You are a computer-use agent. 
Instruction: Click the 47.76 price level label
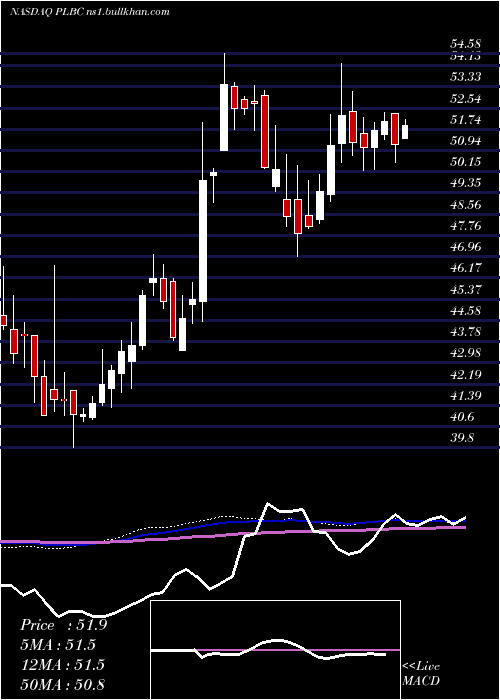click(x=466, y=226)
